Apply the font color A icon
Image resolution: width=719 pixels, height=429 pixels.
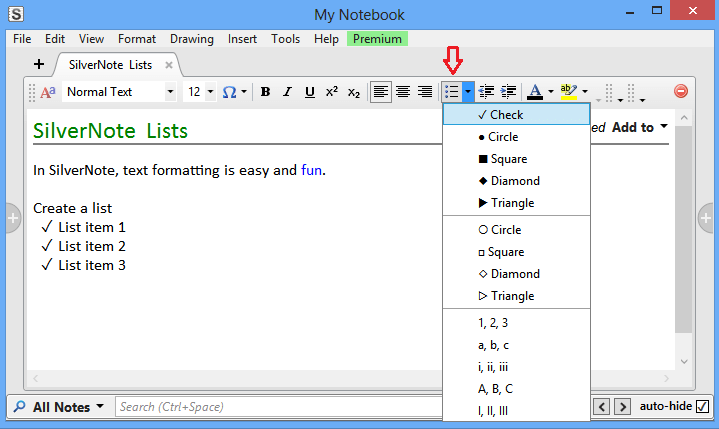point(535,92)
